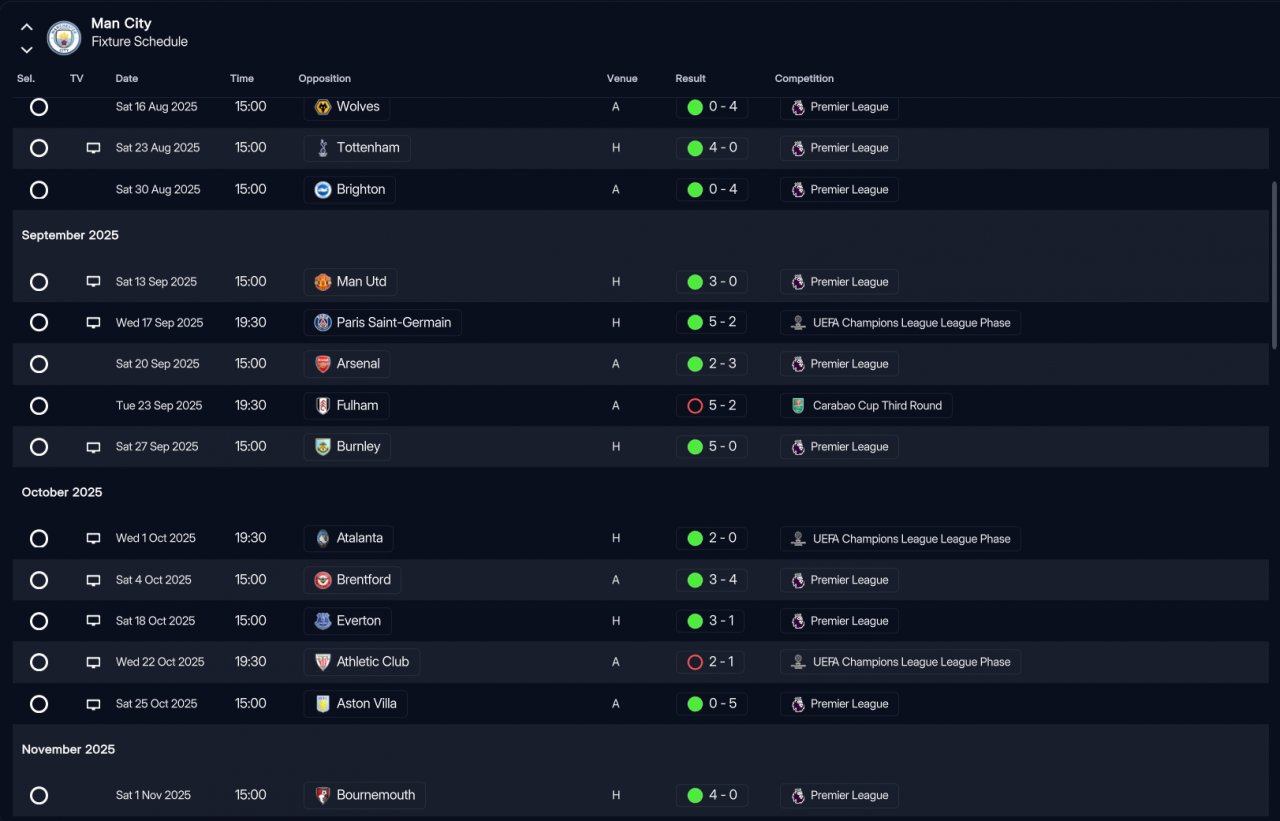1280x821 pixels.
Task: Go to previous club with up chevron
Action: pyautogui.click(x=27, y=27)
